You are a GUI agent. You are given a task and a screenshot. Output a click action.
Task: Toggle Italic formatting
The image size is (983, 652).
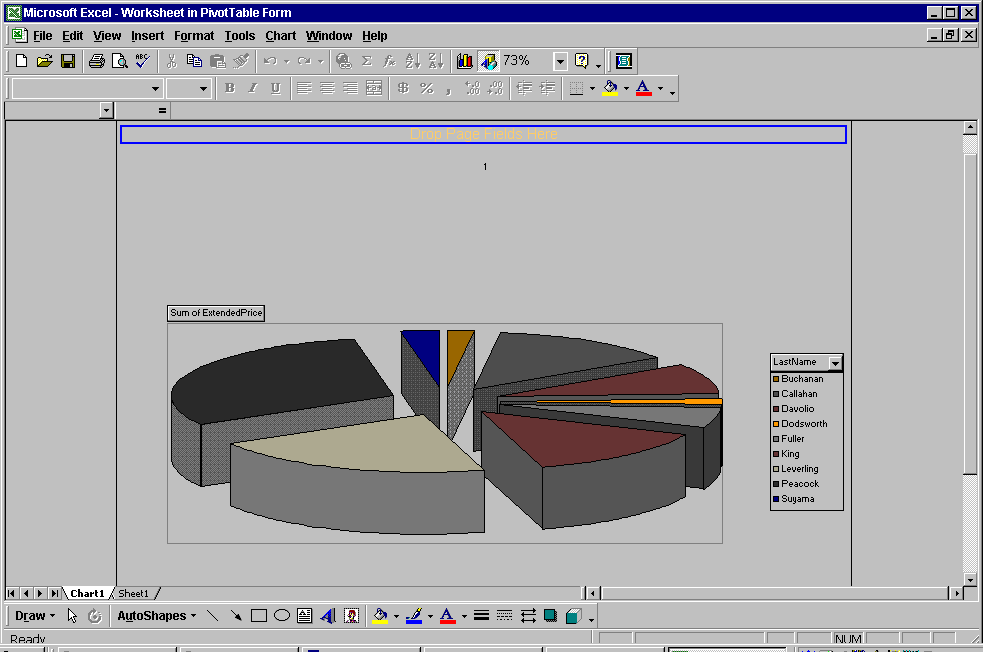(253, 88)
